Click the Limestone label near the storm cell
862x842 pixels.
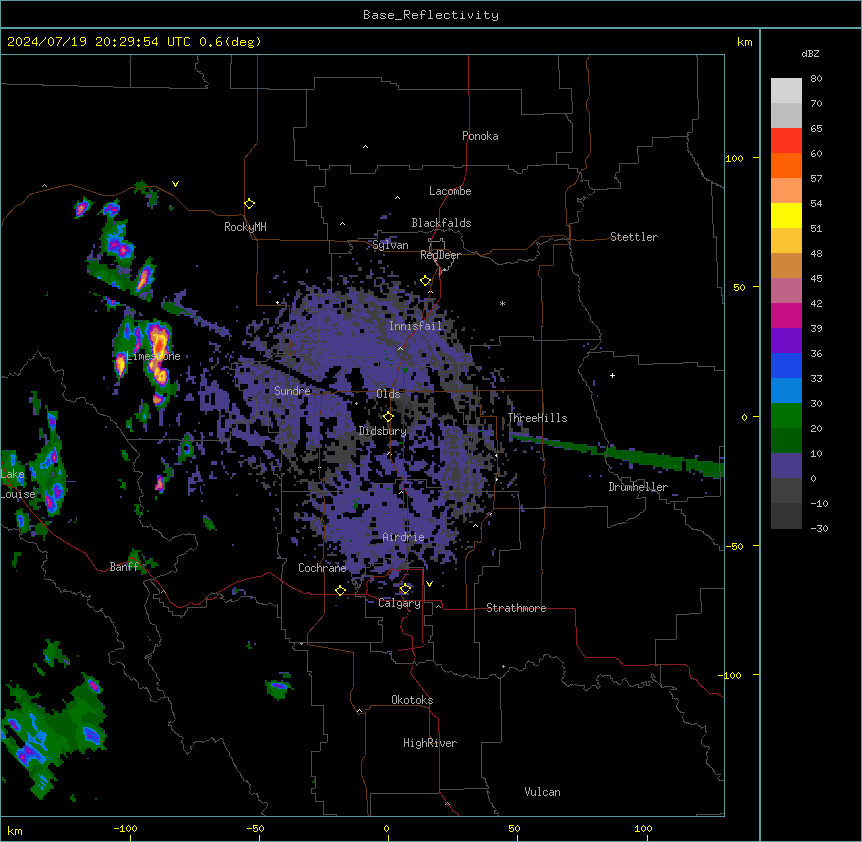[x=153, y=356]
